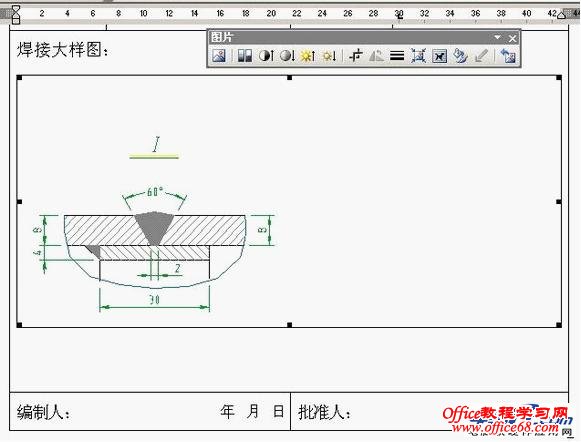Image resolution: width=581 pixels, height=442 pixels.
Task: Click the Insert Picture icon
Action: (219, 56)
